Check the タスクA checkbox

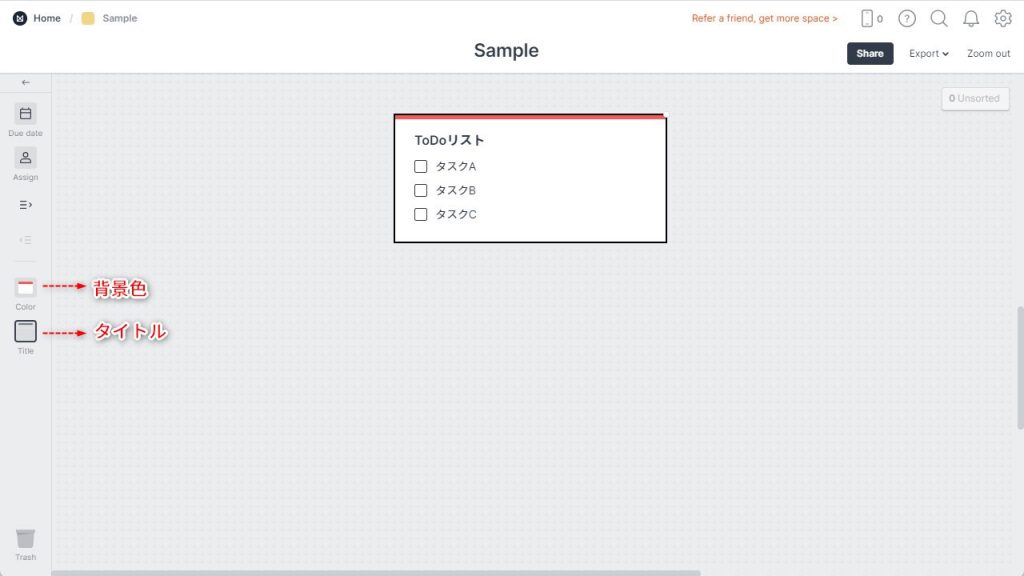[x=421, y=167]
